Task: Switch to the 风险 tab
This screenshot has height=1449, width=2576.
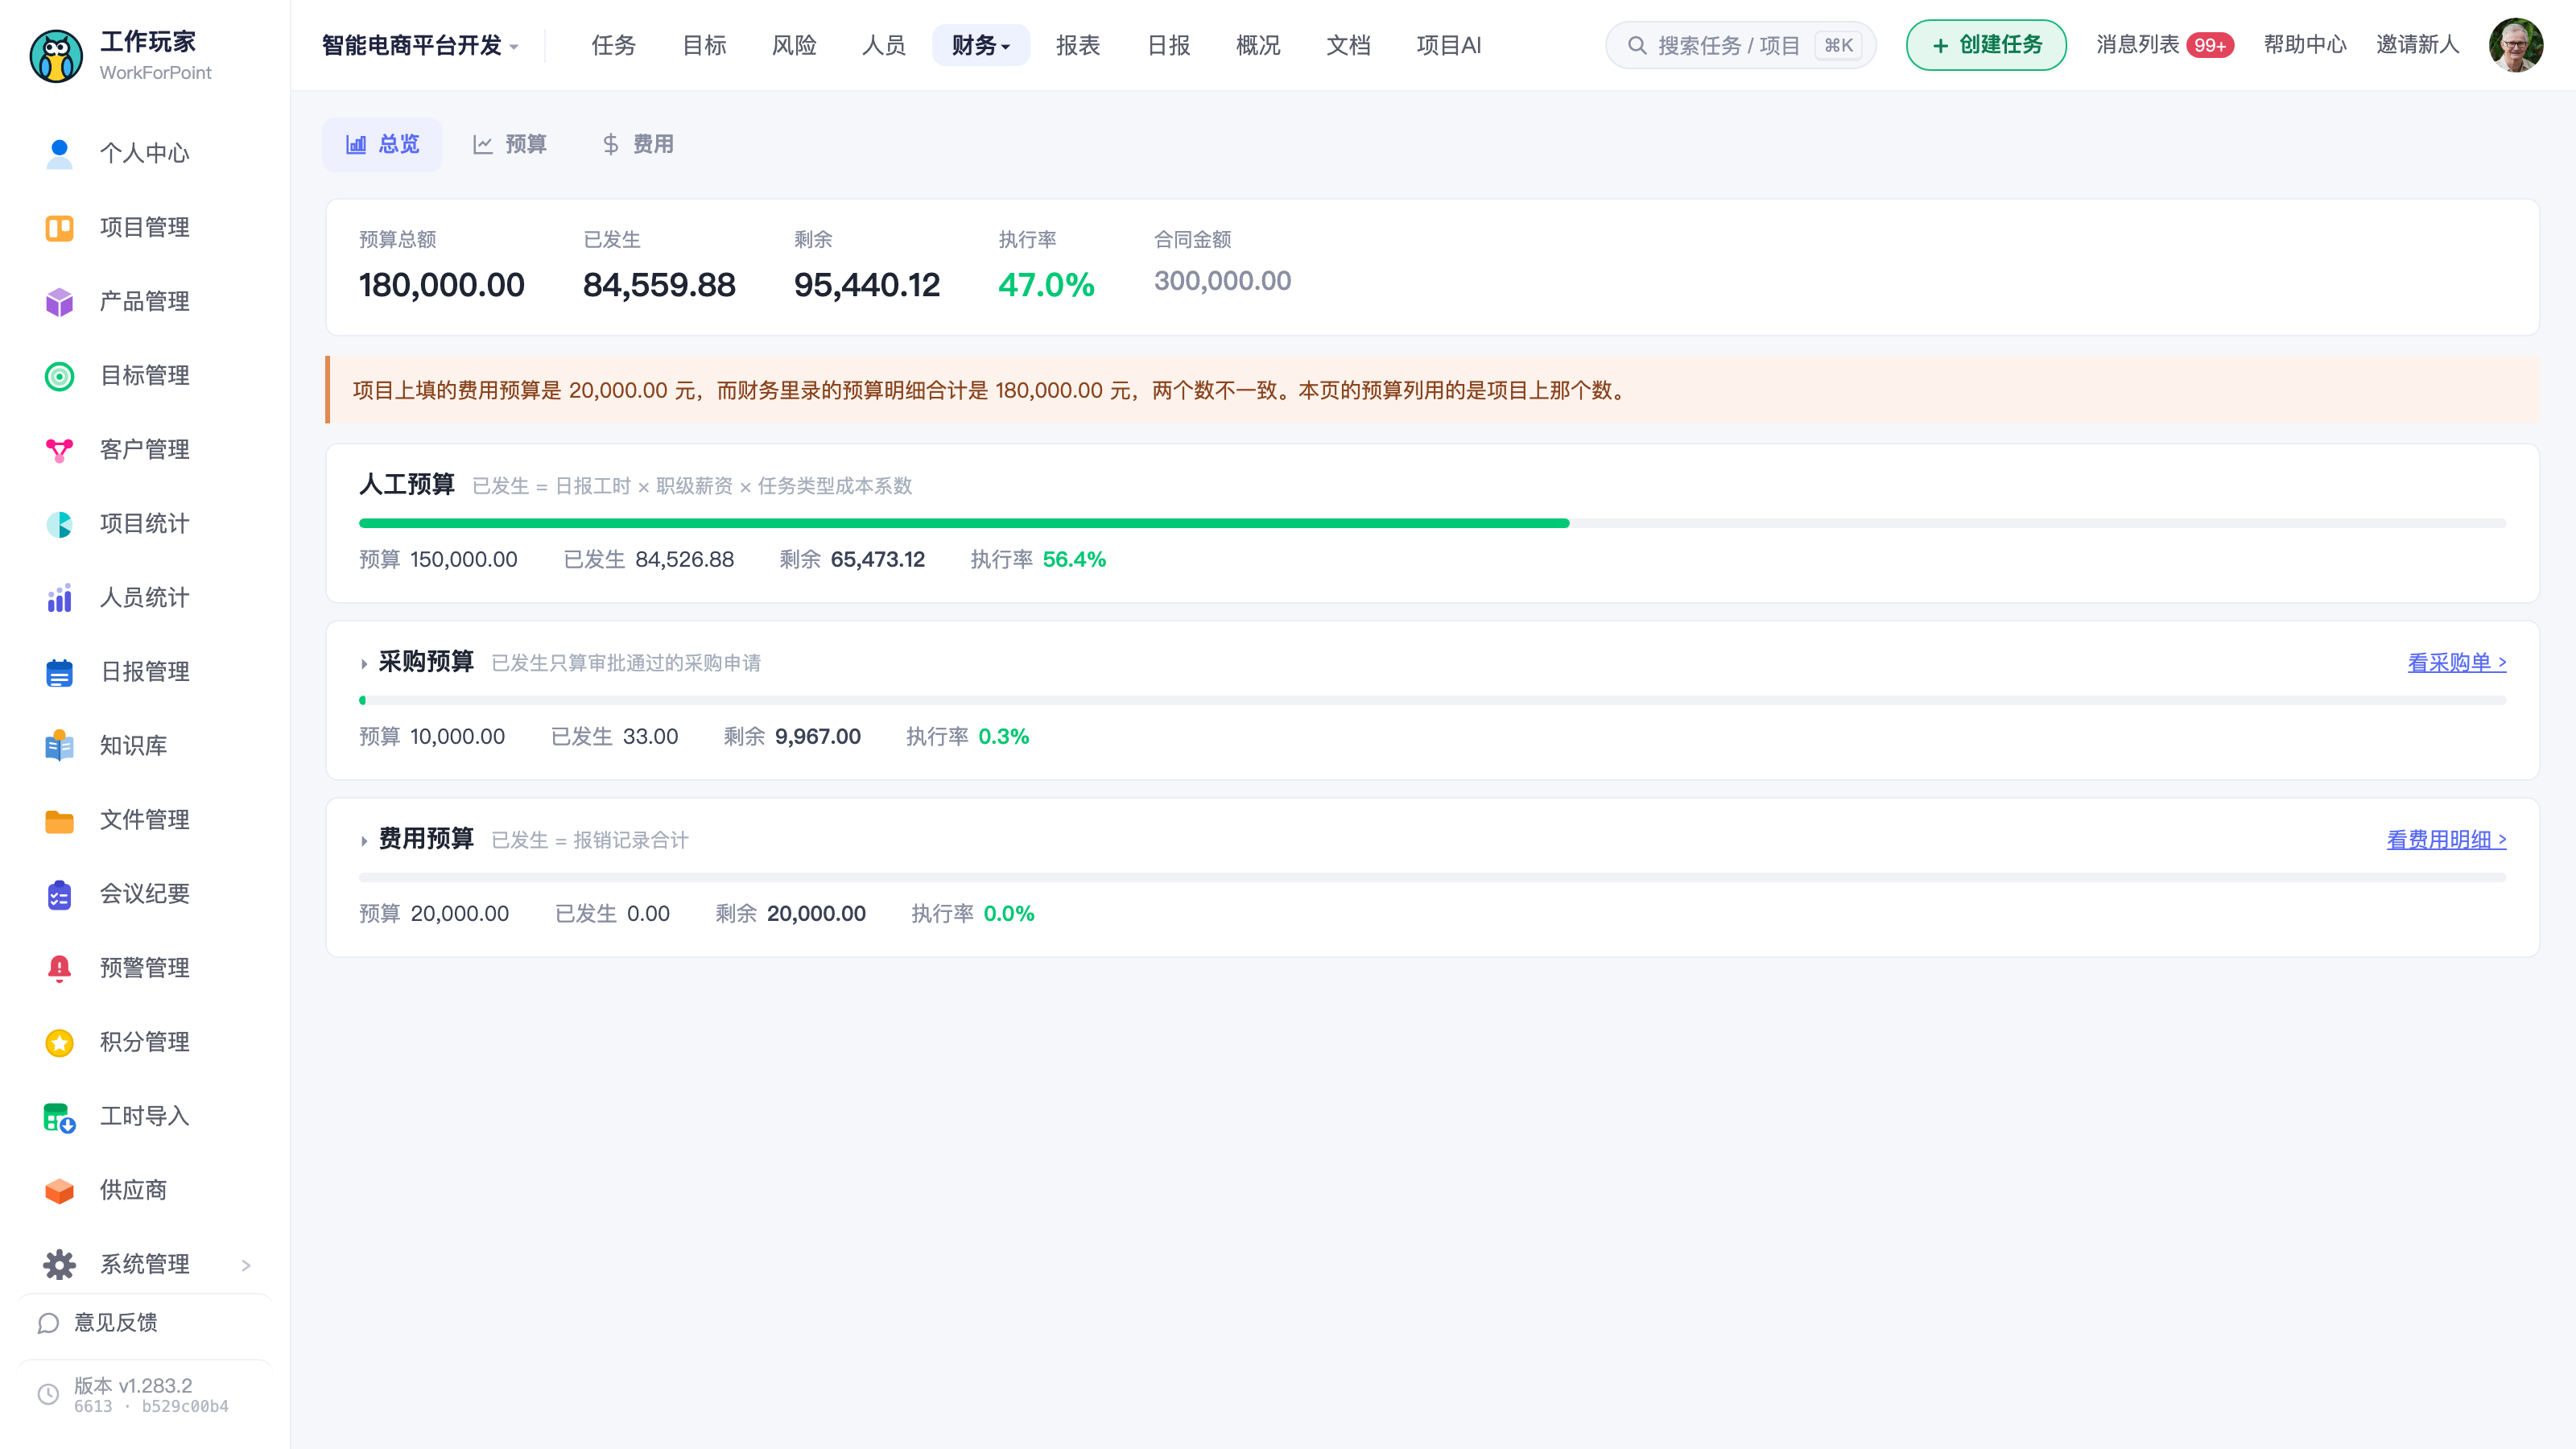Action: 794,45
